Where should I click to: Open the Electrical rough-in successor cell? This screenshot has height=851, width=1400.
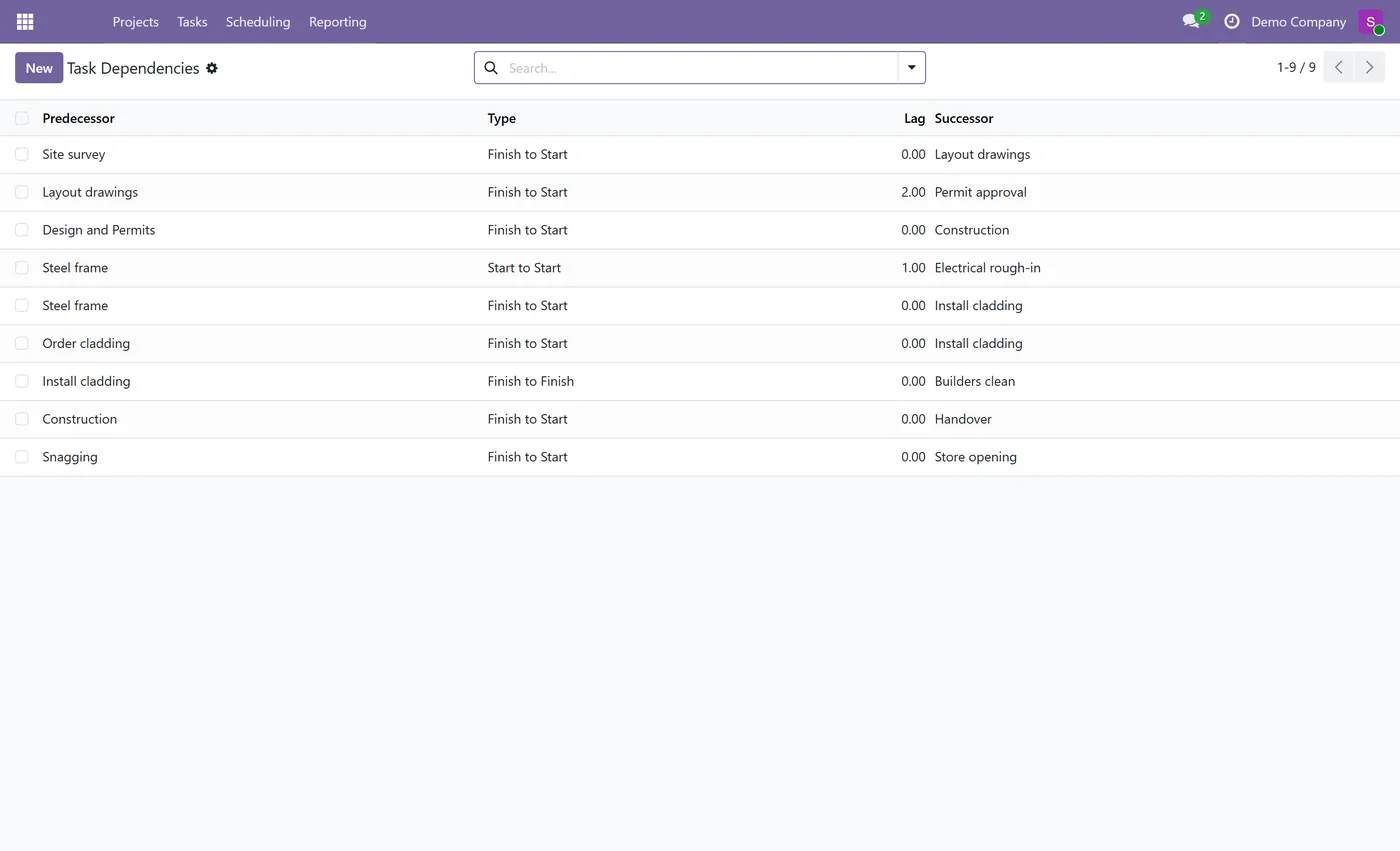coord(987,268)
